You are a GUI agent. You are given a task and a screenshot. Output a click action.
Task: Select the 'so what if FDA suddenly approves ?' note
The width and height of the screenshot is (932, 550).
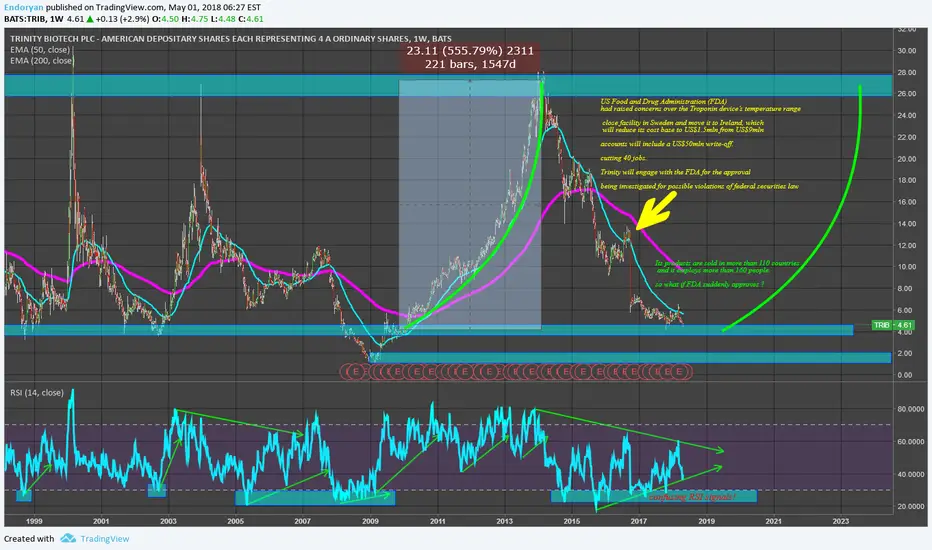tap(710, 284)
